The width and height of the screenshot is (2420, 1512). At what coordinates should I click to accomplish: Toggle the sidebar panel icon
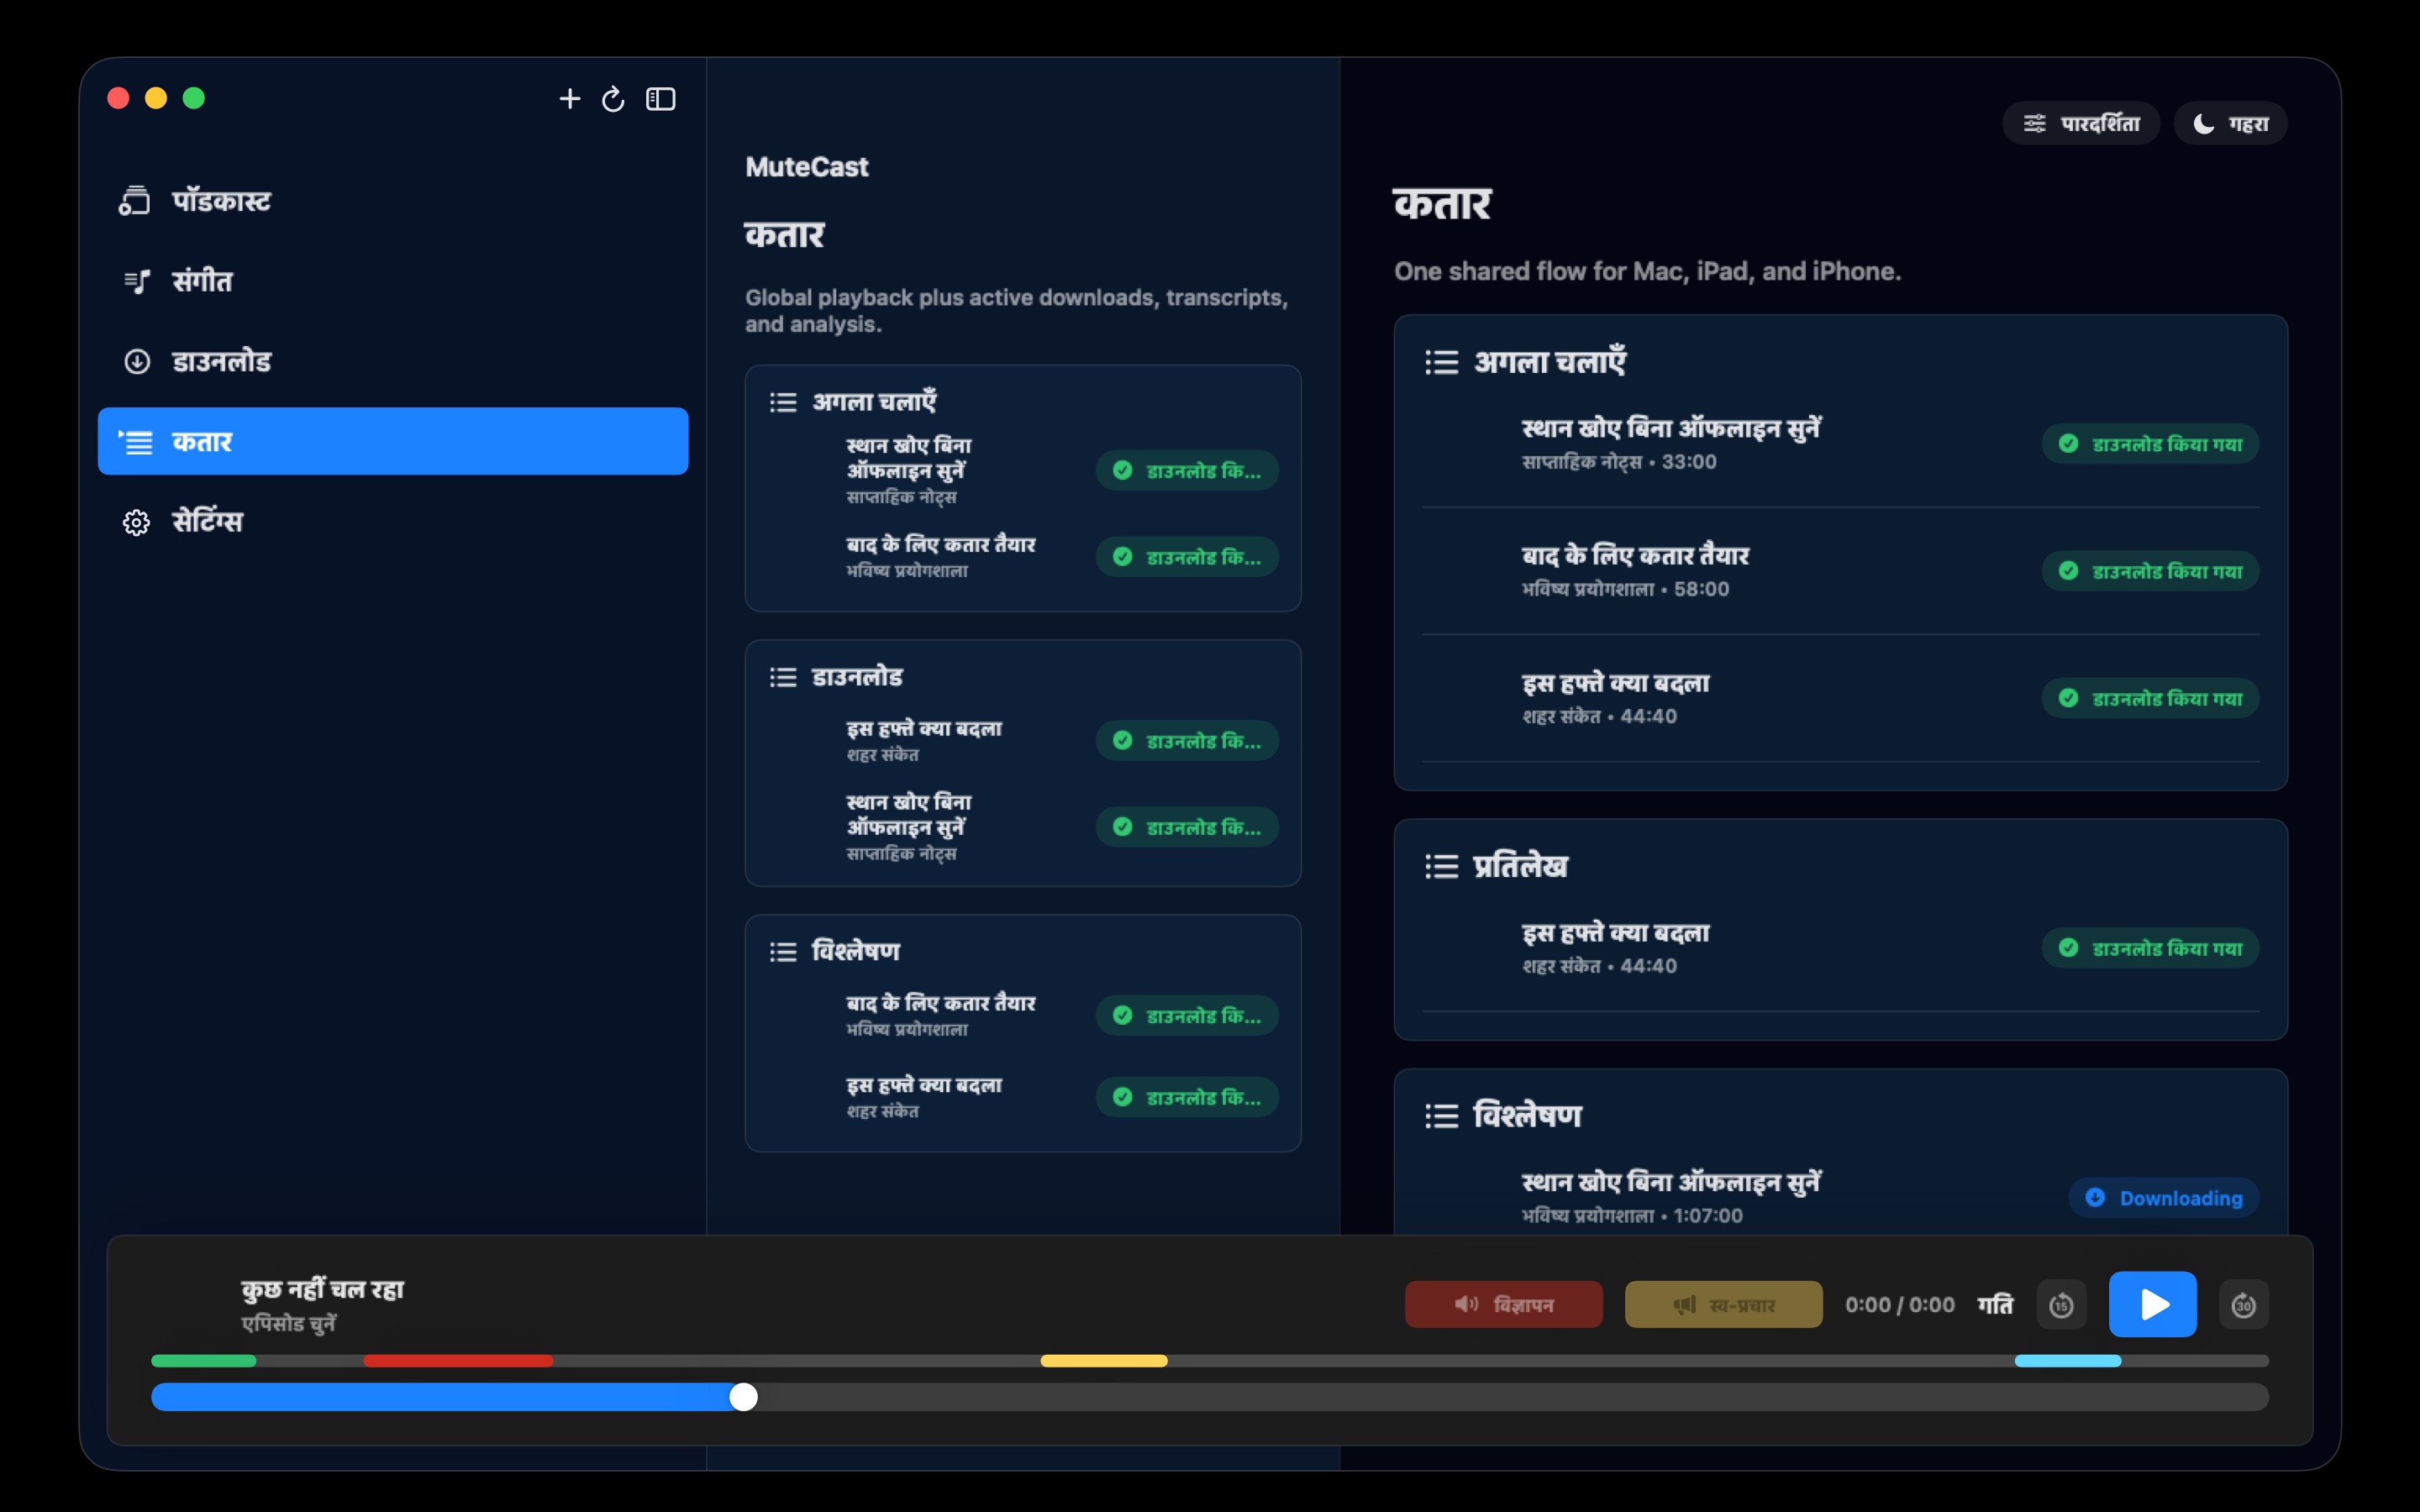click(x=661, y=99)
